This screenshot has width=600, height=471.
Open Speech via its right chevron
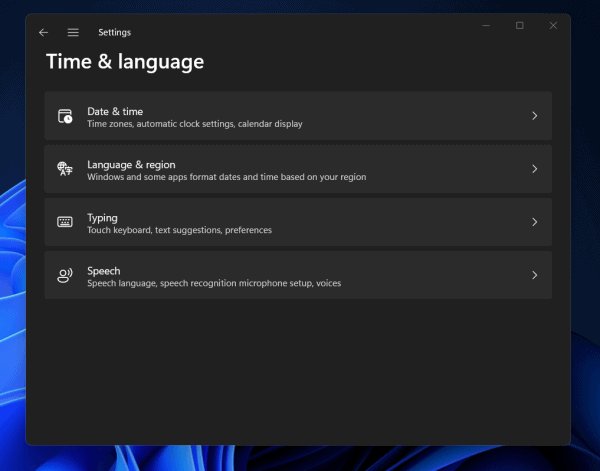click(x=535, y=275)
